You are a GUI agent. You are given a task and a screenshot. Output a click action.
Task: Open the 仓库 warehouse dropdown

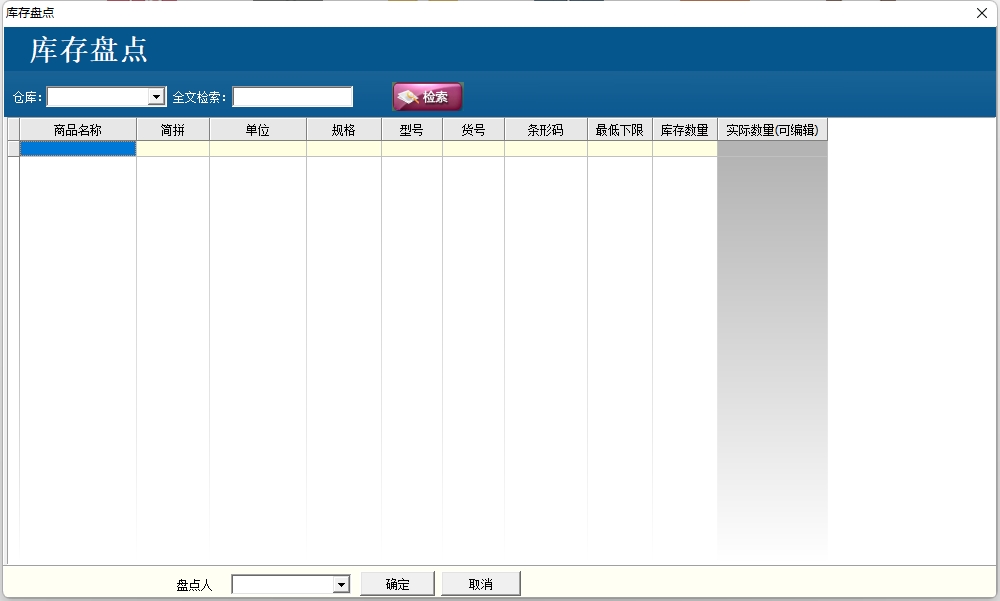[x=156, y=97]
